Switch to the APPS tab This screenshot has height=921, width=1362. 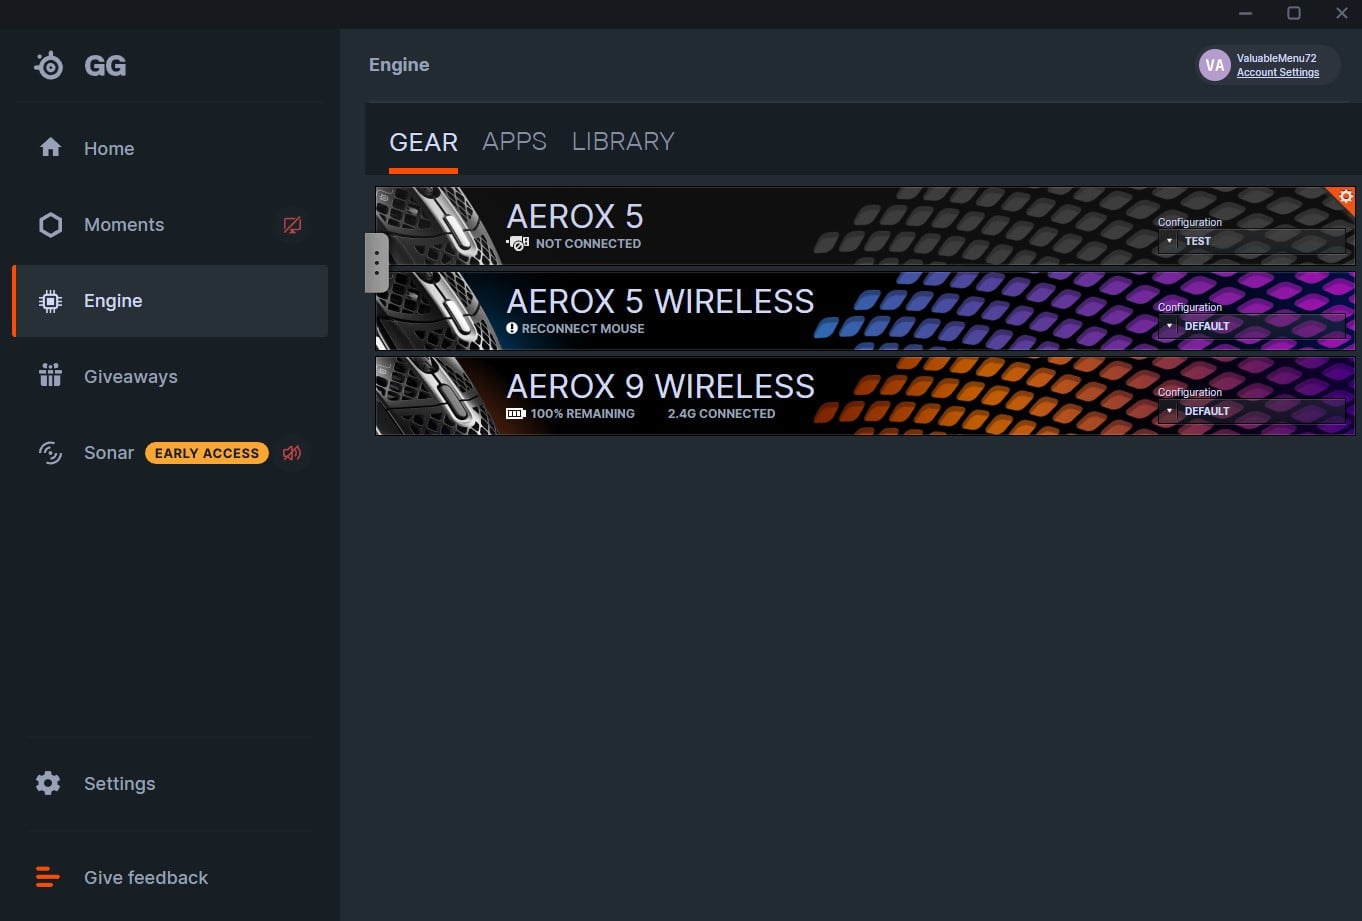coord(514,142)
